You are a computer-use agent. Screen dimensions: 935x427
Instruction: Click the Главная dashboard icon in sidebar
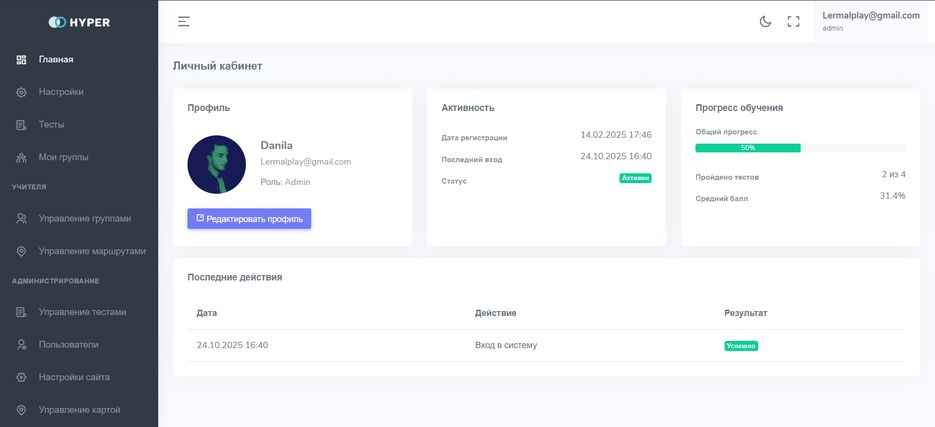point(21,60)
